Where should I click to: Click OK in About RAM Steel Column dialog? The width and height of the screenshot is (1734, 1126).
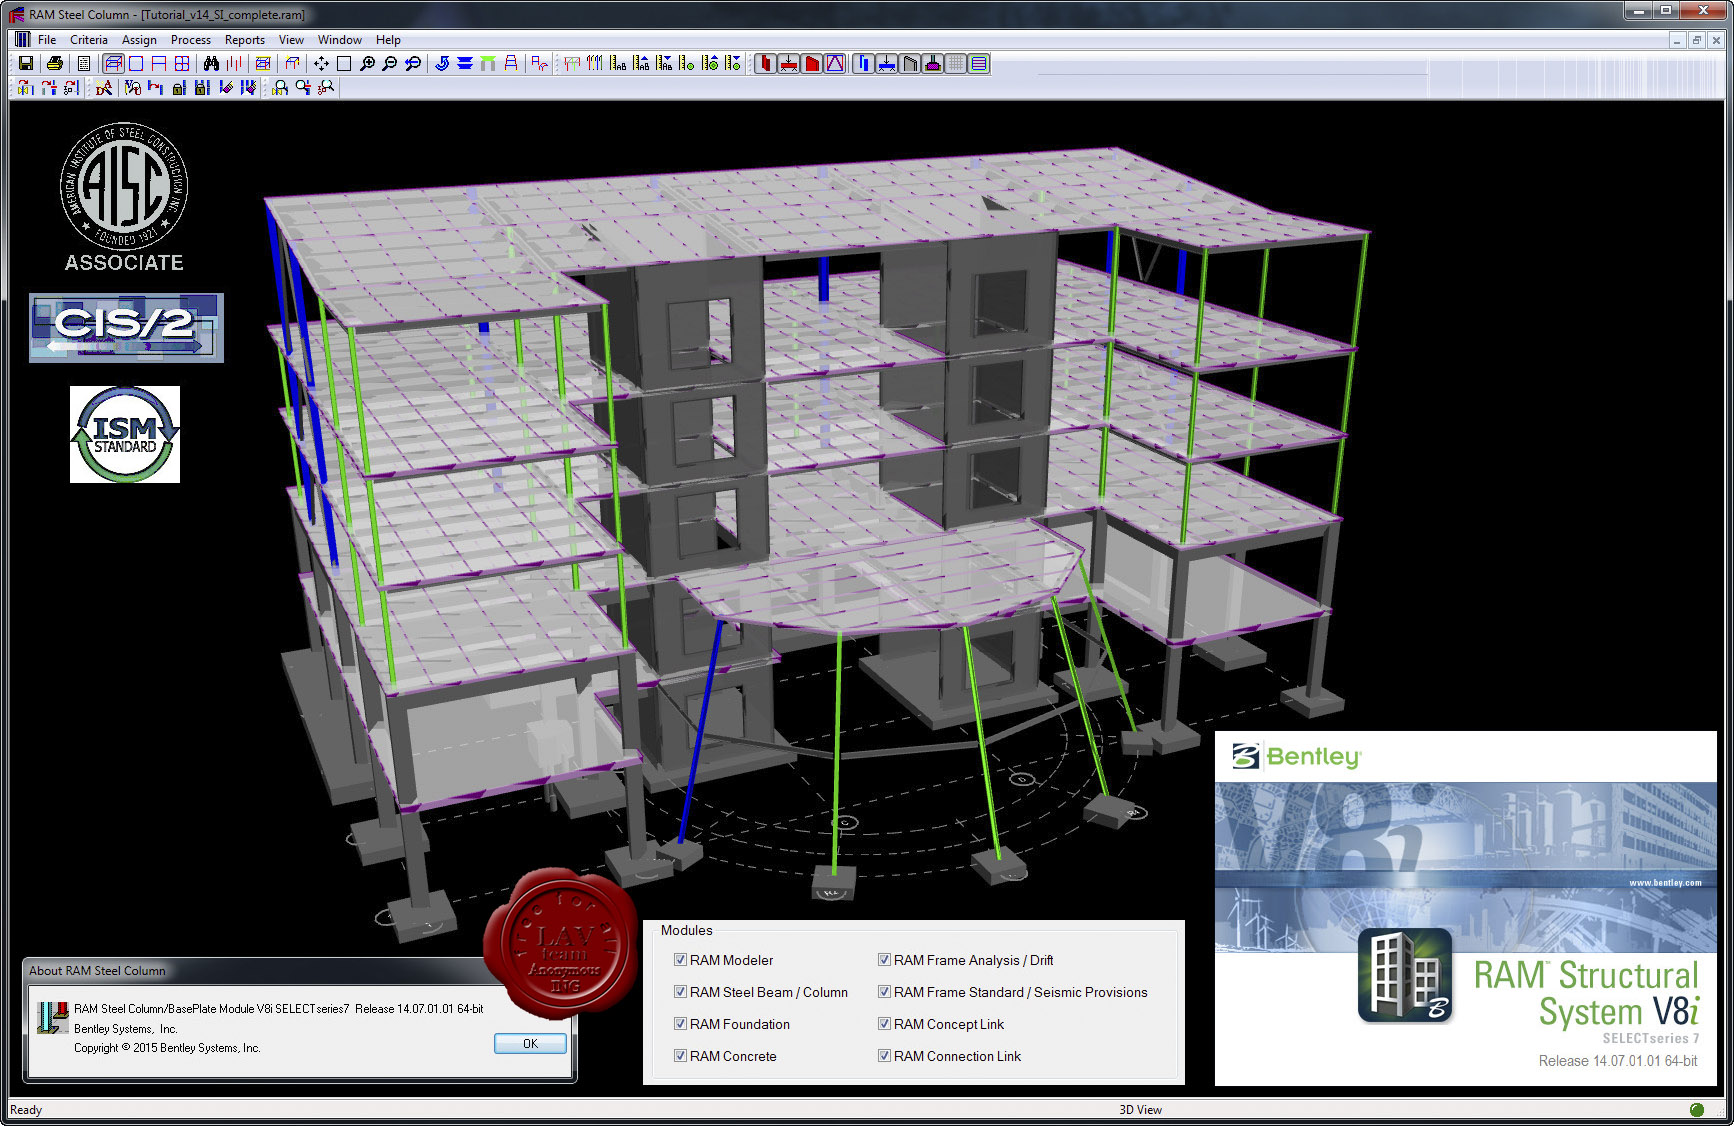pos(530,1043)
